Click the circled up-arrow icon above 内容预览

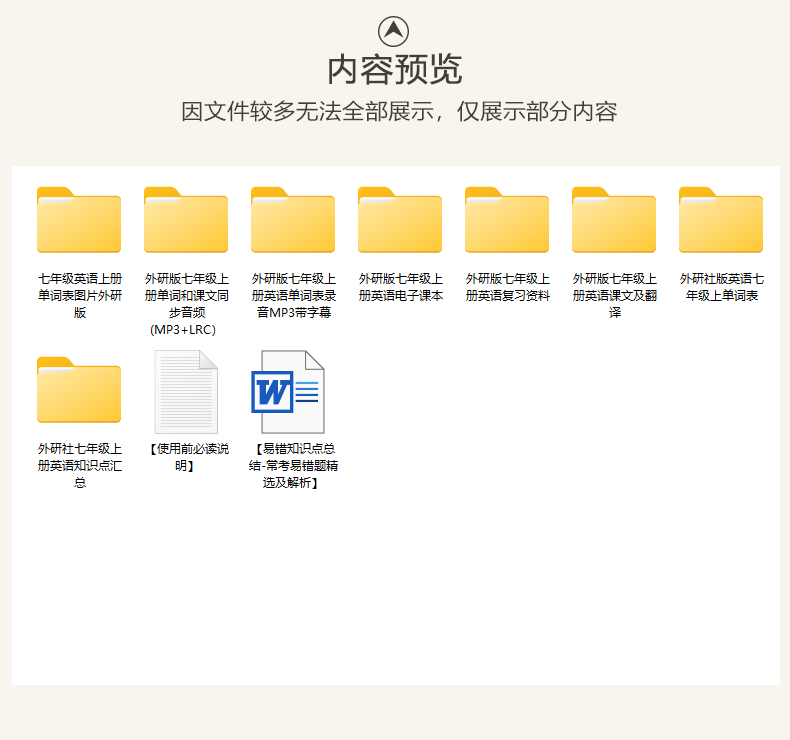point(393,31)
